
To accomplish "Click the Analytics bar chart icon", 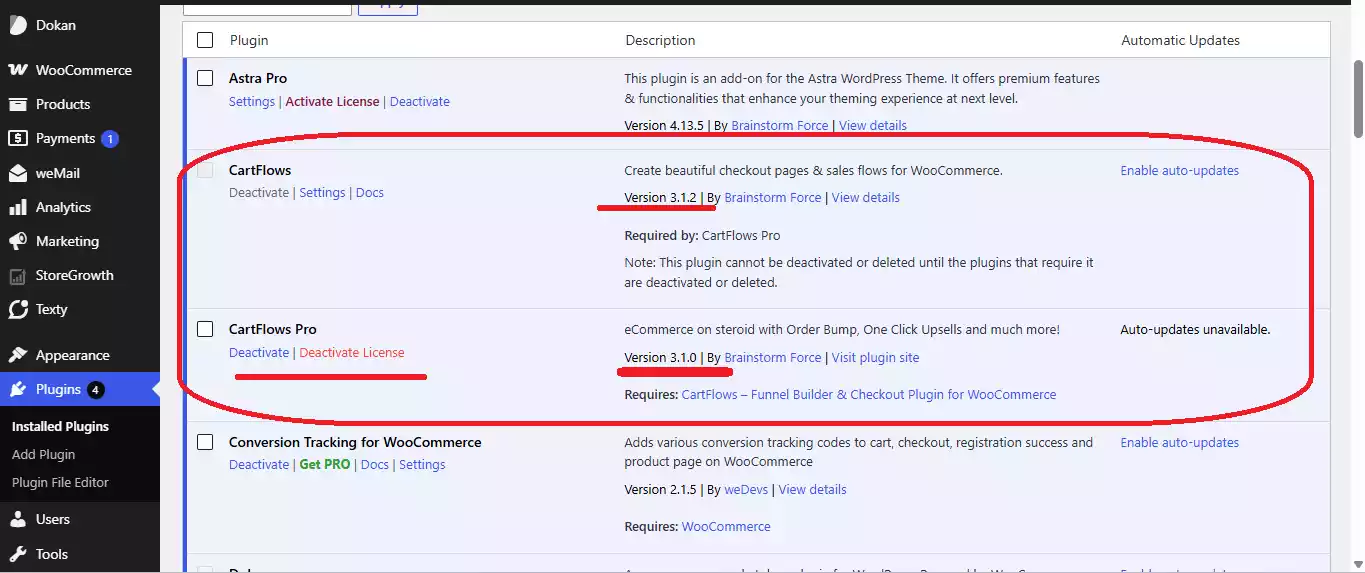I will (18, 207).
